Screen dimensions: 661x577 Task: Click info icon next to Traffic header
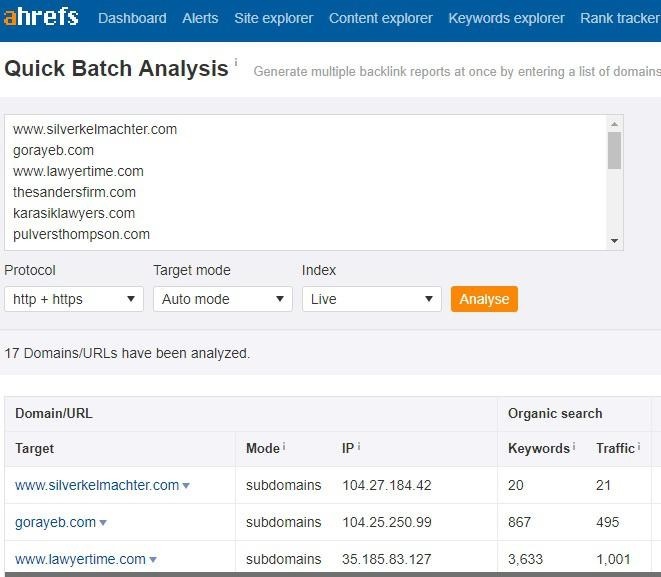[x=639, y=446]
